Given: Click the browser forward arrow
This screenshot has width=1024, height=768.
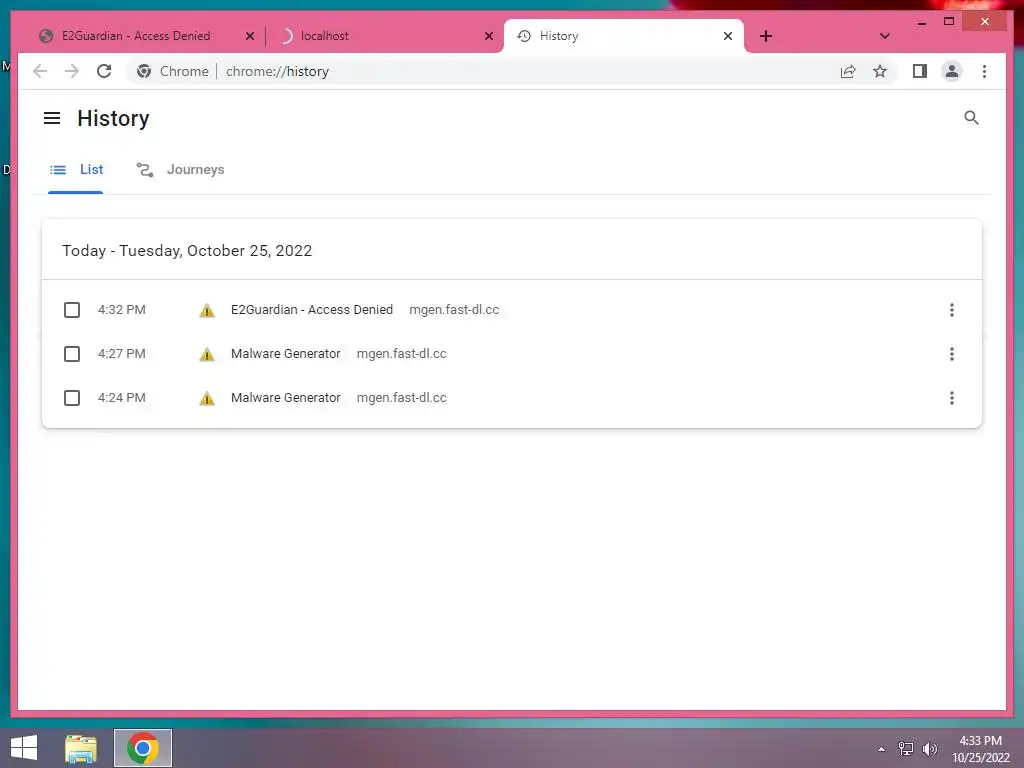Looking at the screenshot, I should (72, 71).
